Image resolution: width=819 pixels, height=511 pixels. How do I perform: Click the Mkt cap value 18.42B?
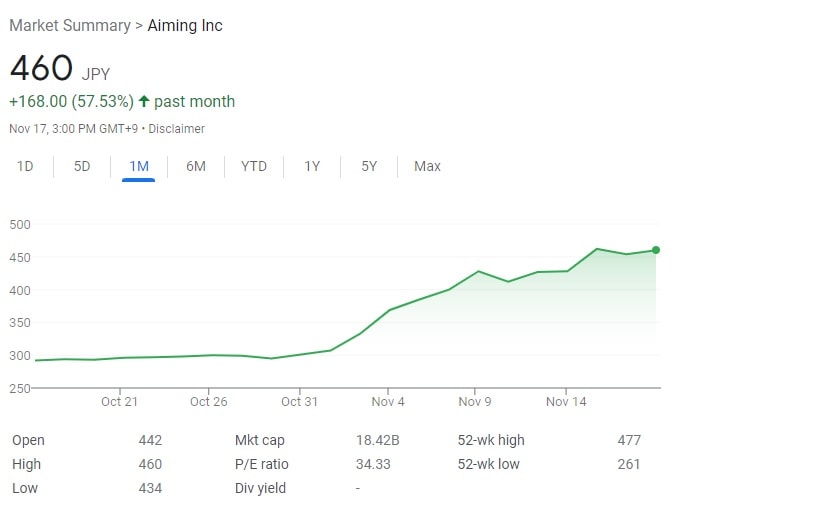[x=378, y=440]
